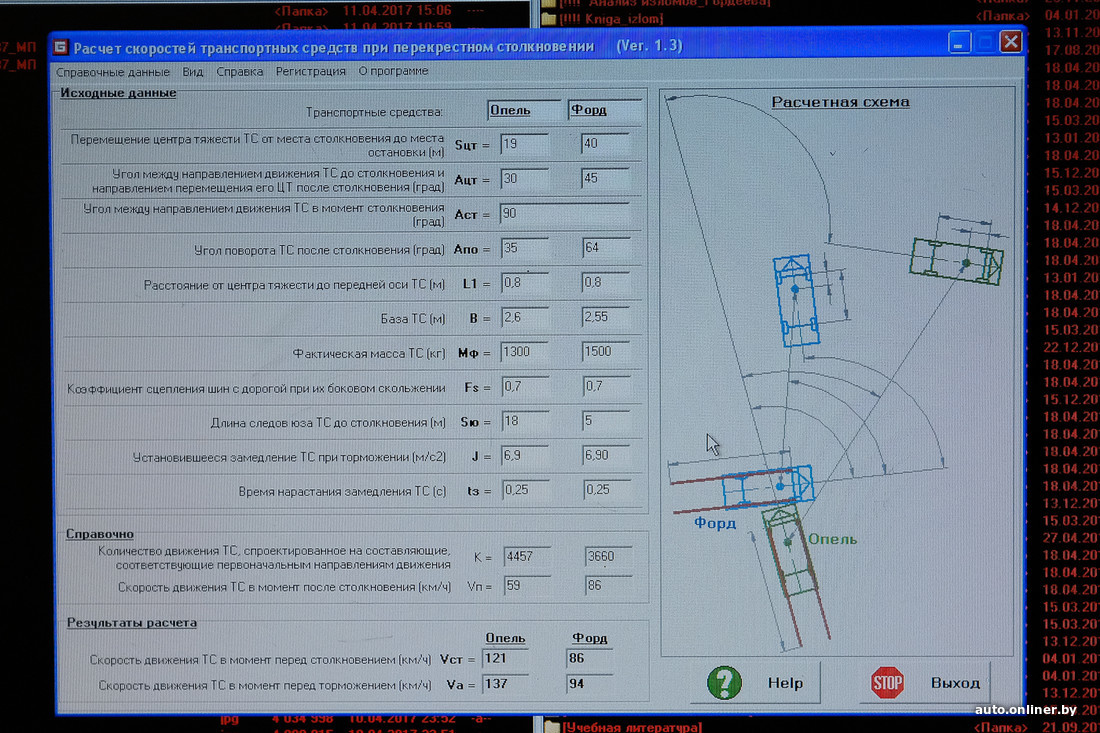The image size is (1100, 733).
Task: Click J deceleration field with 6,90
Action: [x=608, y=456]
